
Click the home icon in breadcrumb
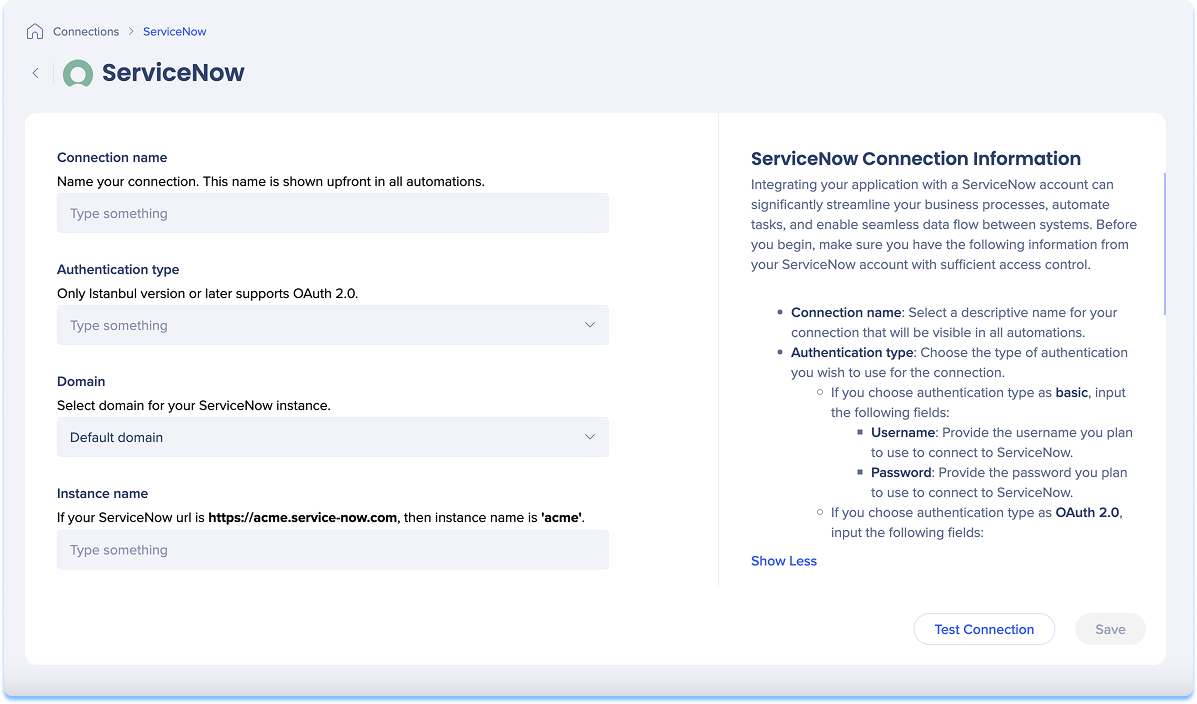coord(34,31)
